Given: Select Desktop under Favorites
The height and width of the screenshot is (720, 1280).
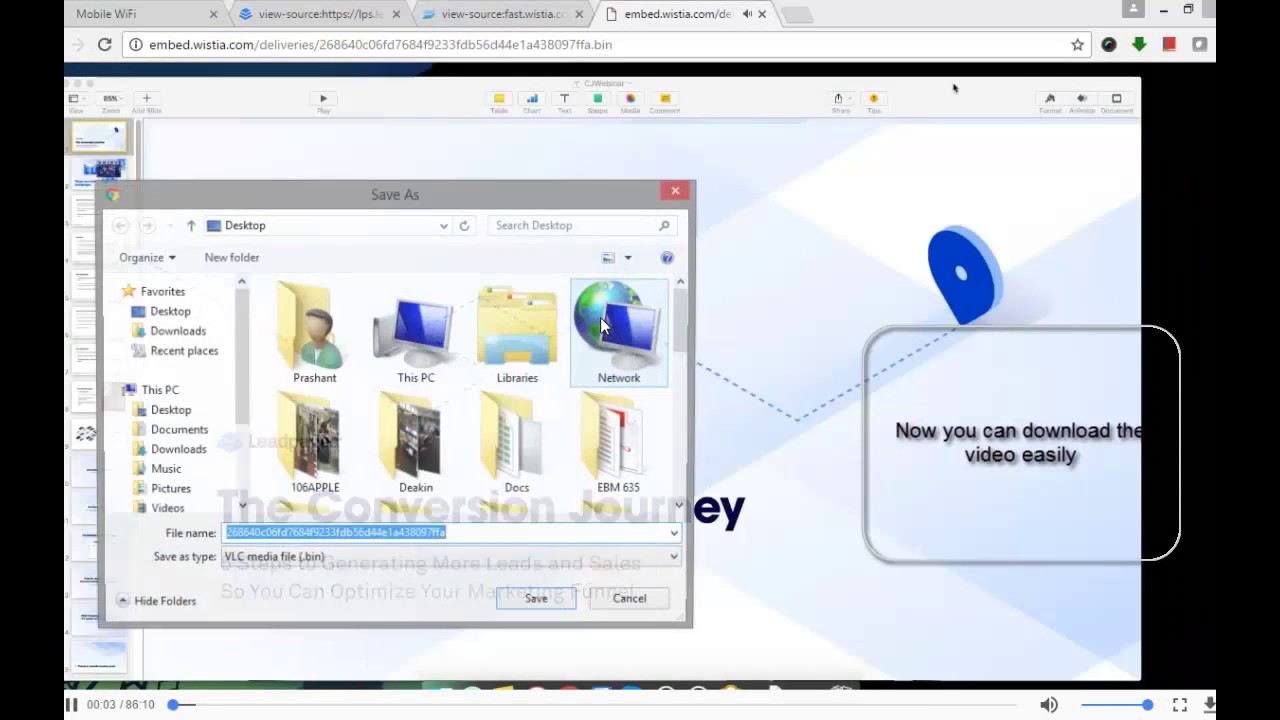Looking at the screenshot, I should 161,311.
